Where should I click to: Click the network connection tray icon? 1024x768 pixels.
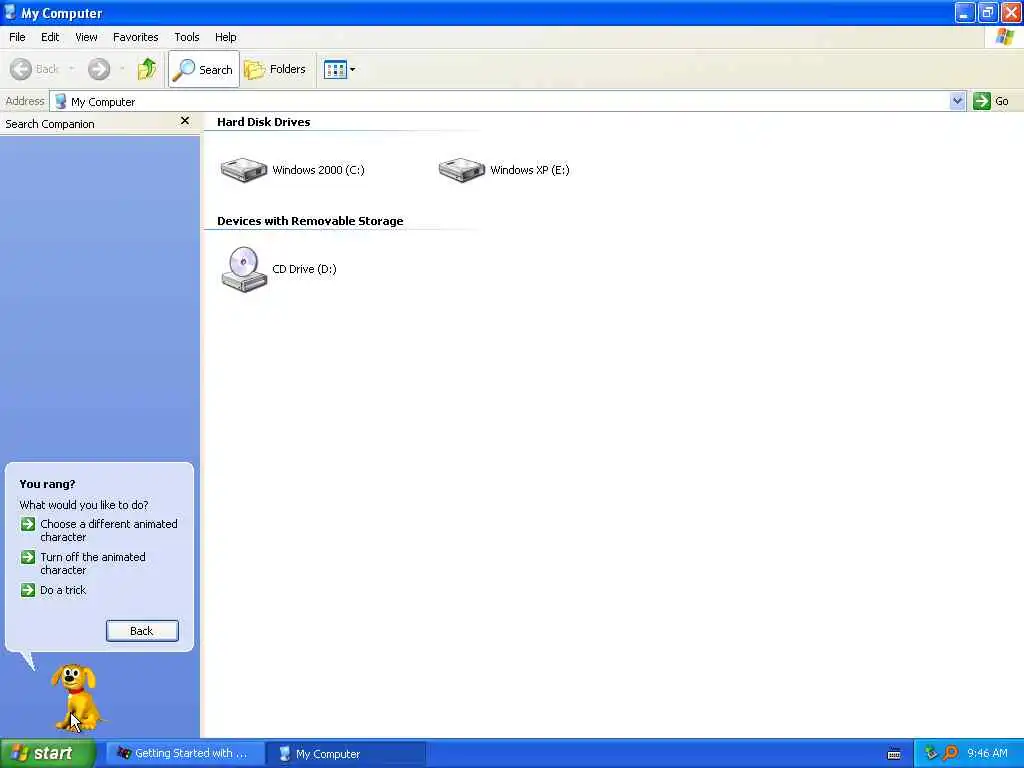click(x=931, y=754)
